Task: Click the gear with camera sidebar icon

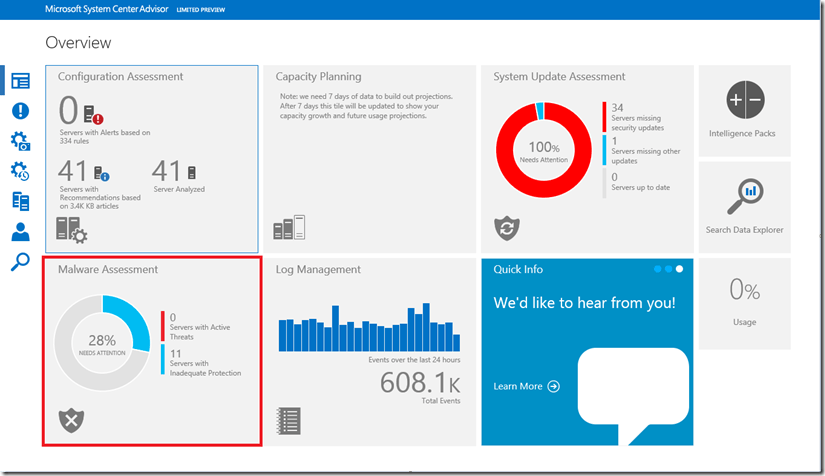Action: pos(20,141)
